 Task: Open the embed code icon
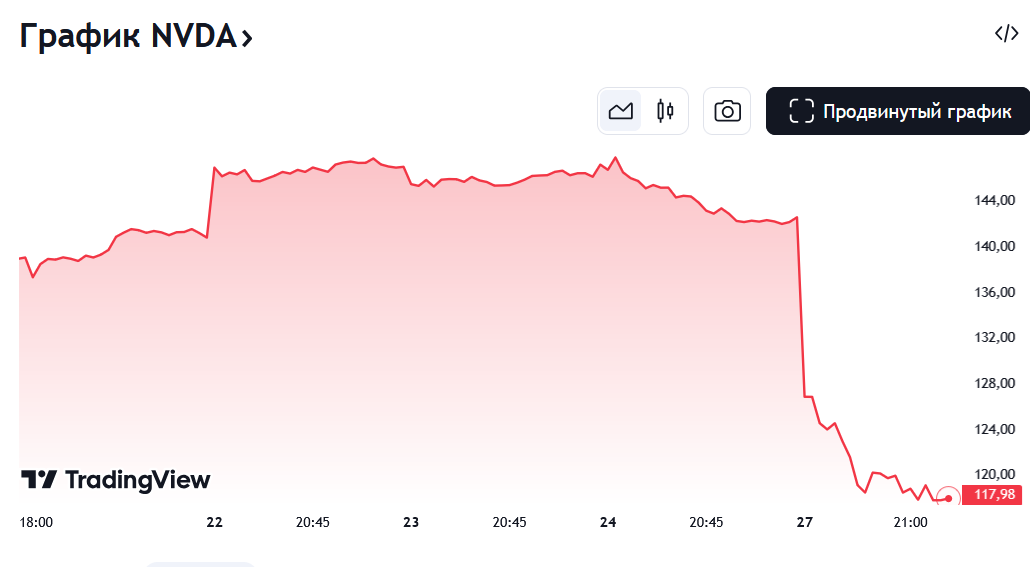pos(1006,34)
